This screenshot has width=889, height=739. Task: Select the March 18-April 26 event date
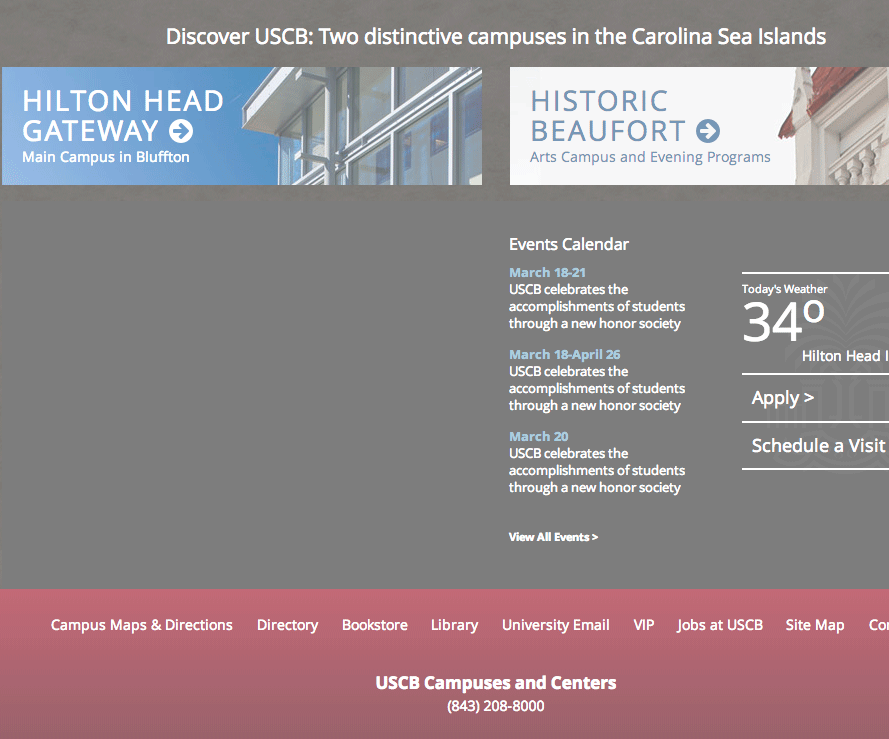click(x=565, y=354)
